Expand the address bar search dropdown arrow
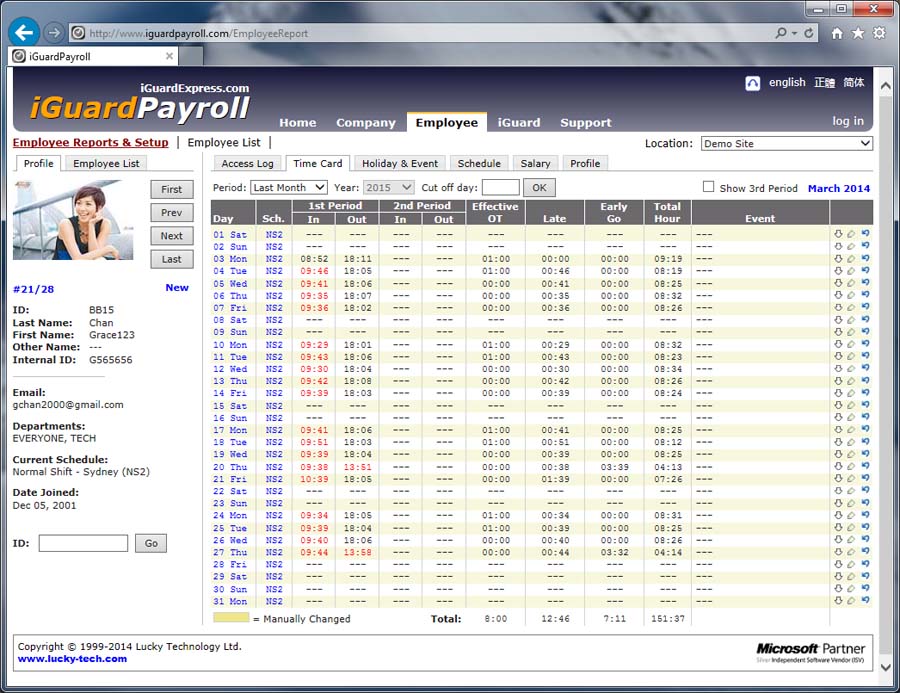 (794, 33)
